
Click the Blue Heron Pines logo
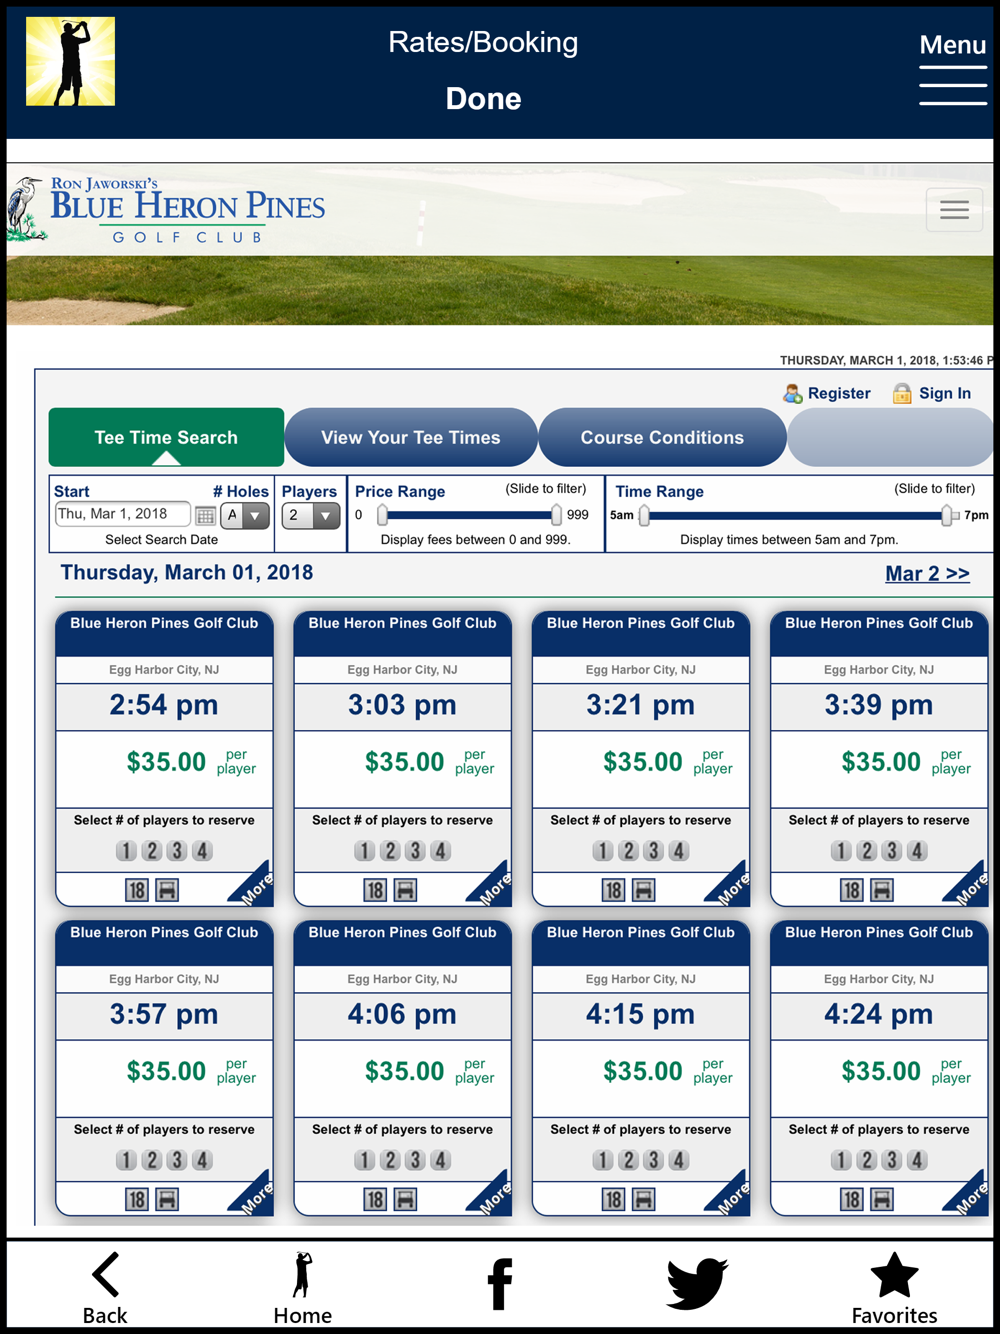[167, 210]
